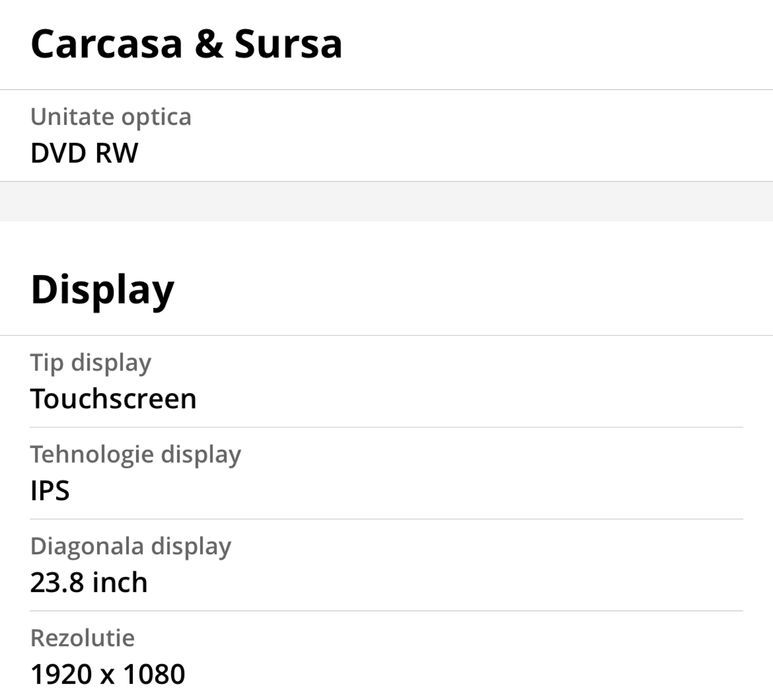Click the gray divider band between sections
773x700 pixels.
pos(386,201)
